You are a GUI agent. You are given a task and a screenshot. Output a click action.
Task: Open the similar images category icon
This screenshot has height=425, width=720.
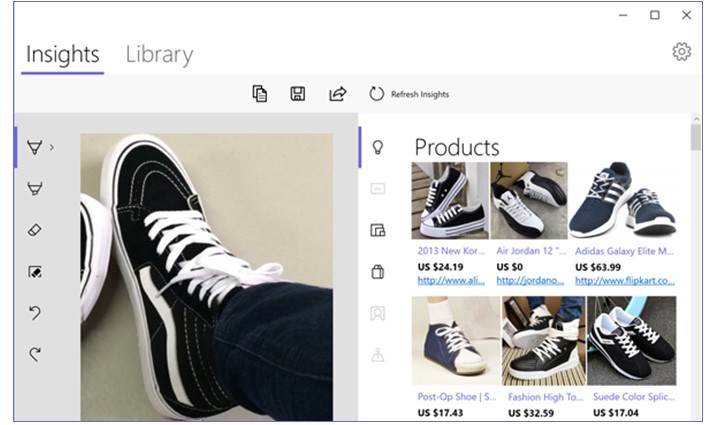(x=378, y=230)
